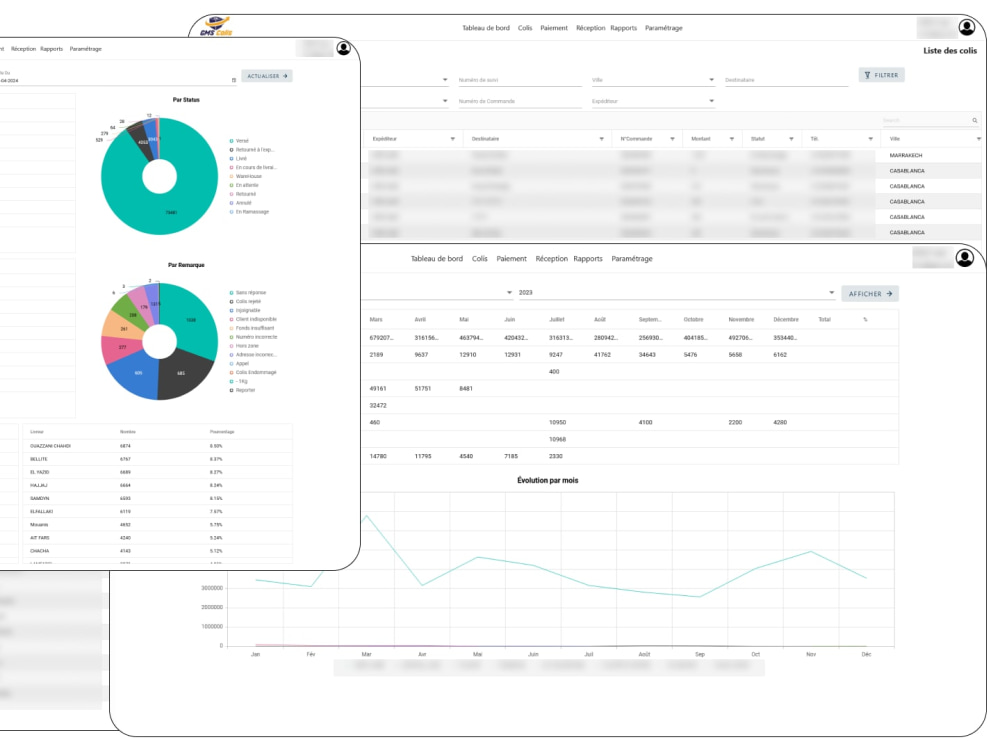Open the Expéditeur column header filter arrow

(453, 139)
